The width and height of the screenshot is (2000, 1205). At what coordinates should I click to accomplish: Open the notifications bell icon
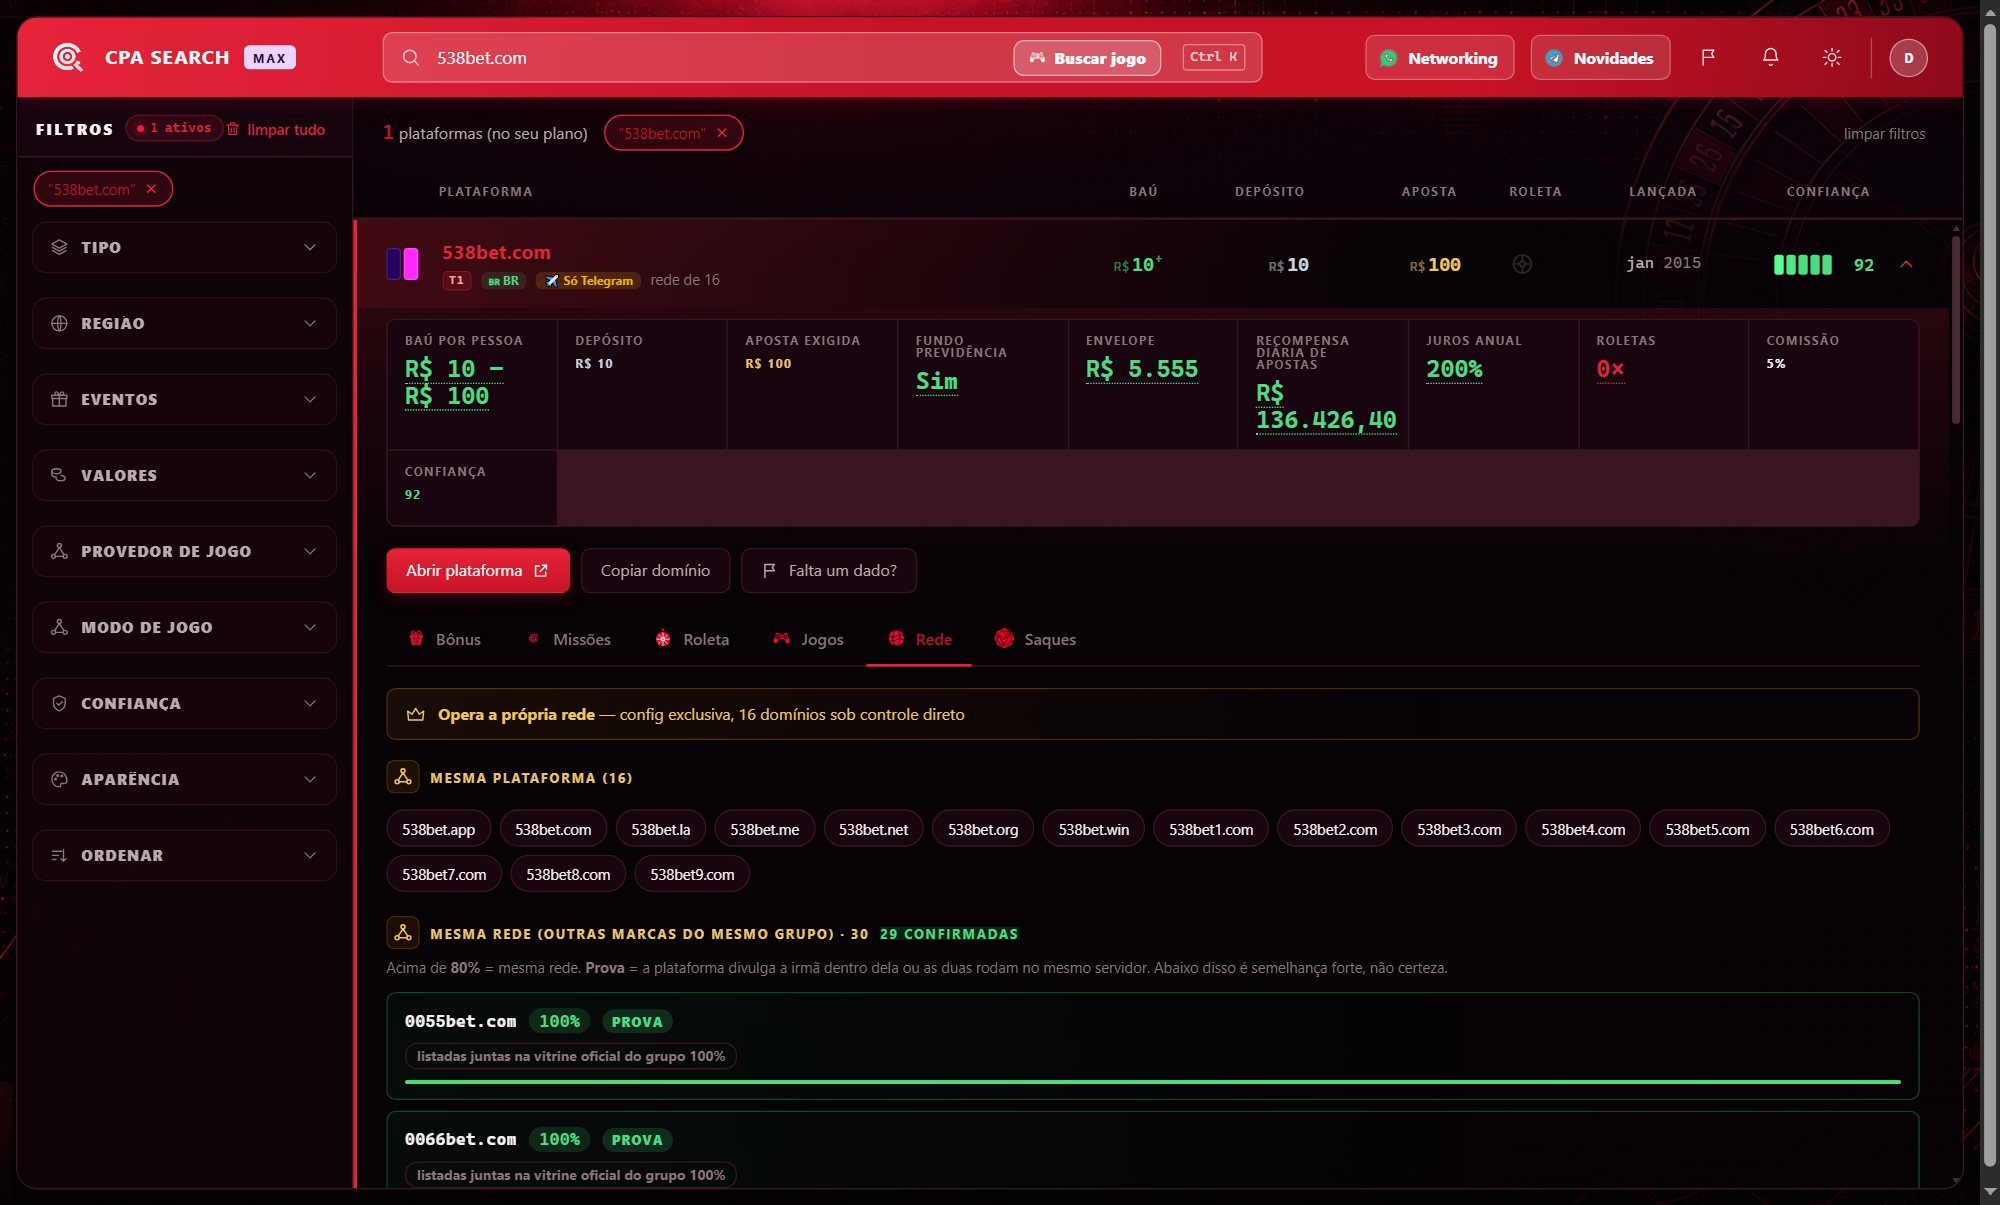click(1770, 57)
